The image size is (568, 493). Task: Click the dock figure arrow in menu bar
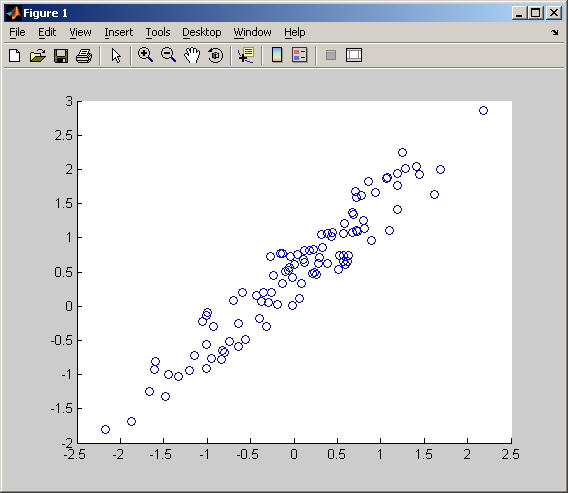[555, 33]
